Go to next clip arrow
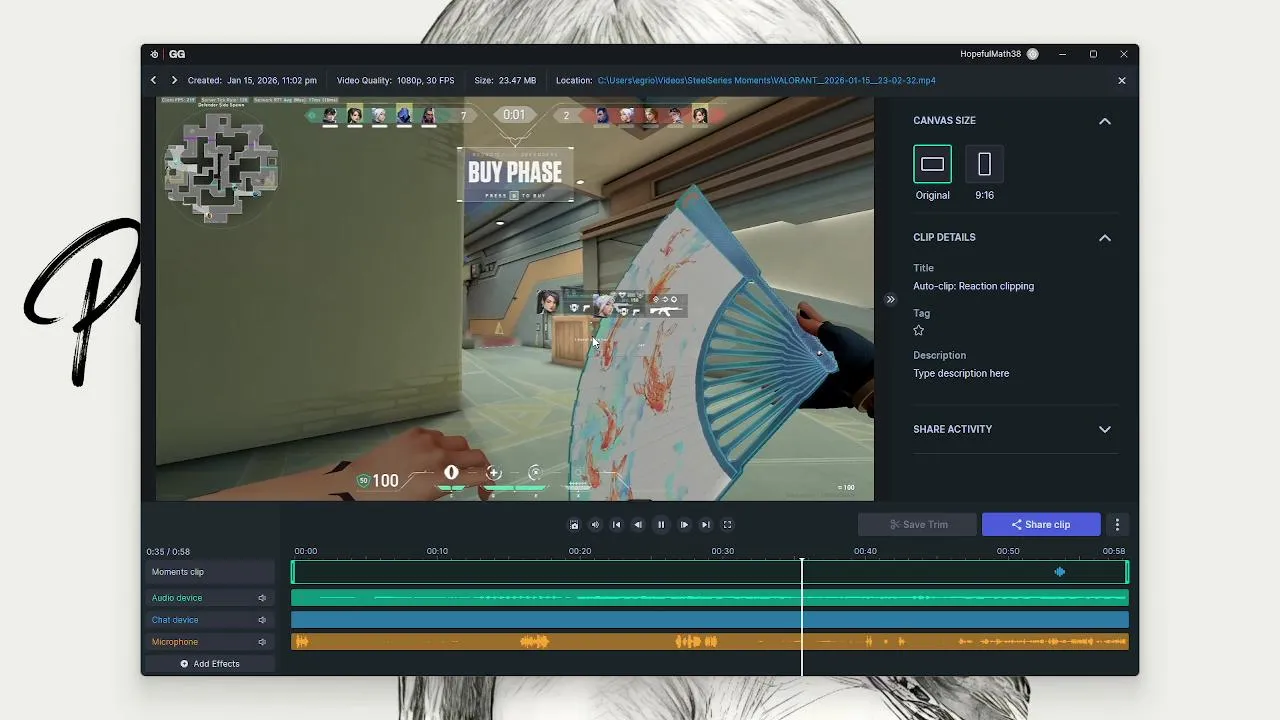The width and height of the screenshot is (1280, 720). point(174,80)
